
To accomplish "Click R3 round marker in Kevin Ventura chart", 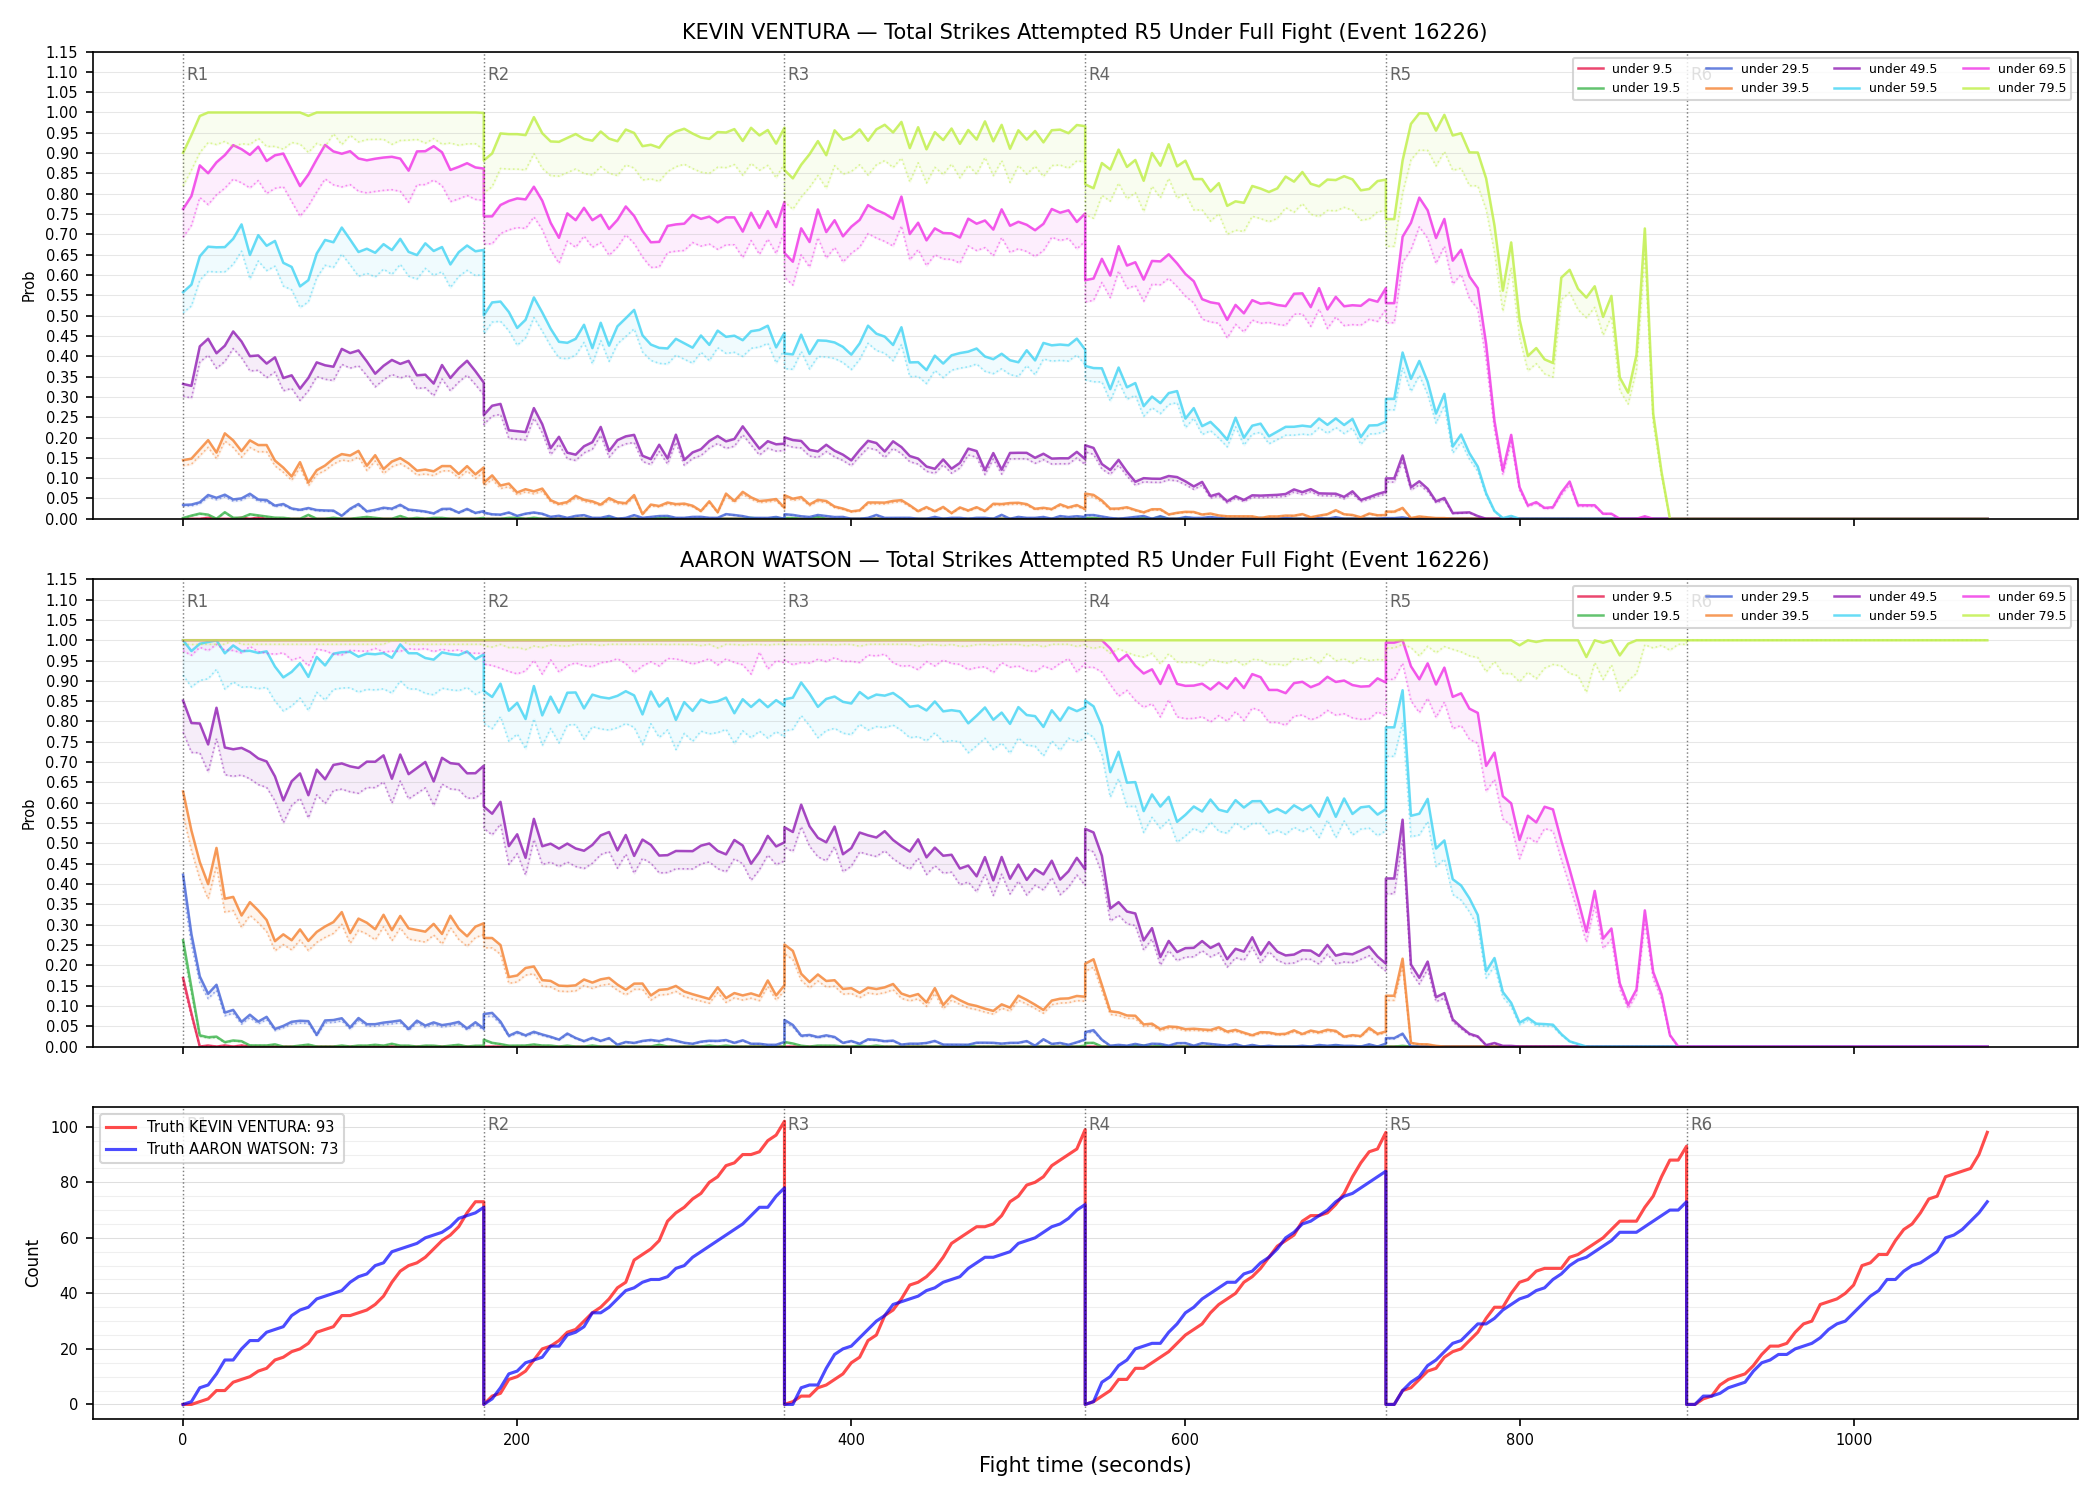I will click(x=798, y=74).
